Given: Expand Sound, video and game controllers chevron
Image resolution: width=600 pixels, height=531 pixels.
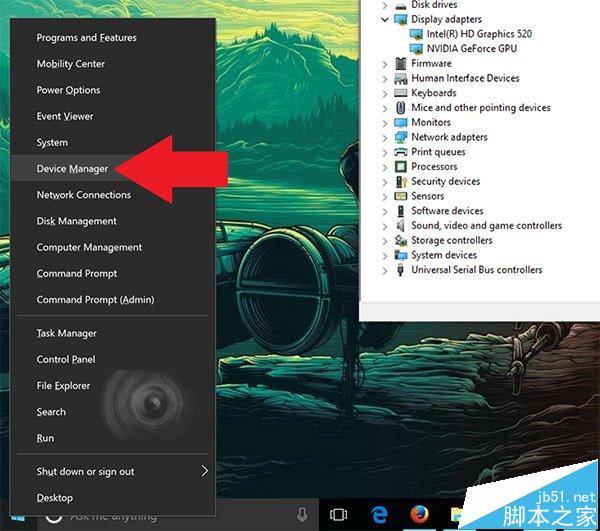Looking at the screenshot, I should pyautogui.click(x=385, y=226).
